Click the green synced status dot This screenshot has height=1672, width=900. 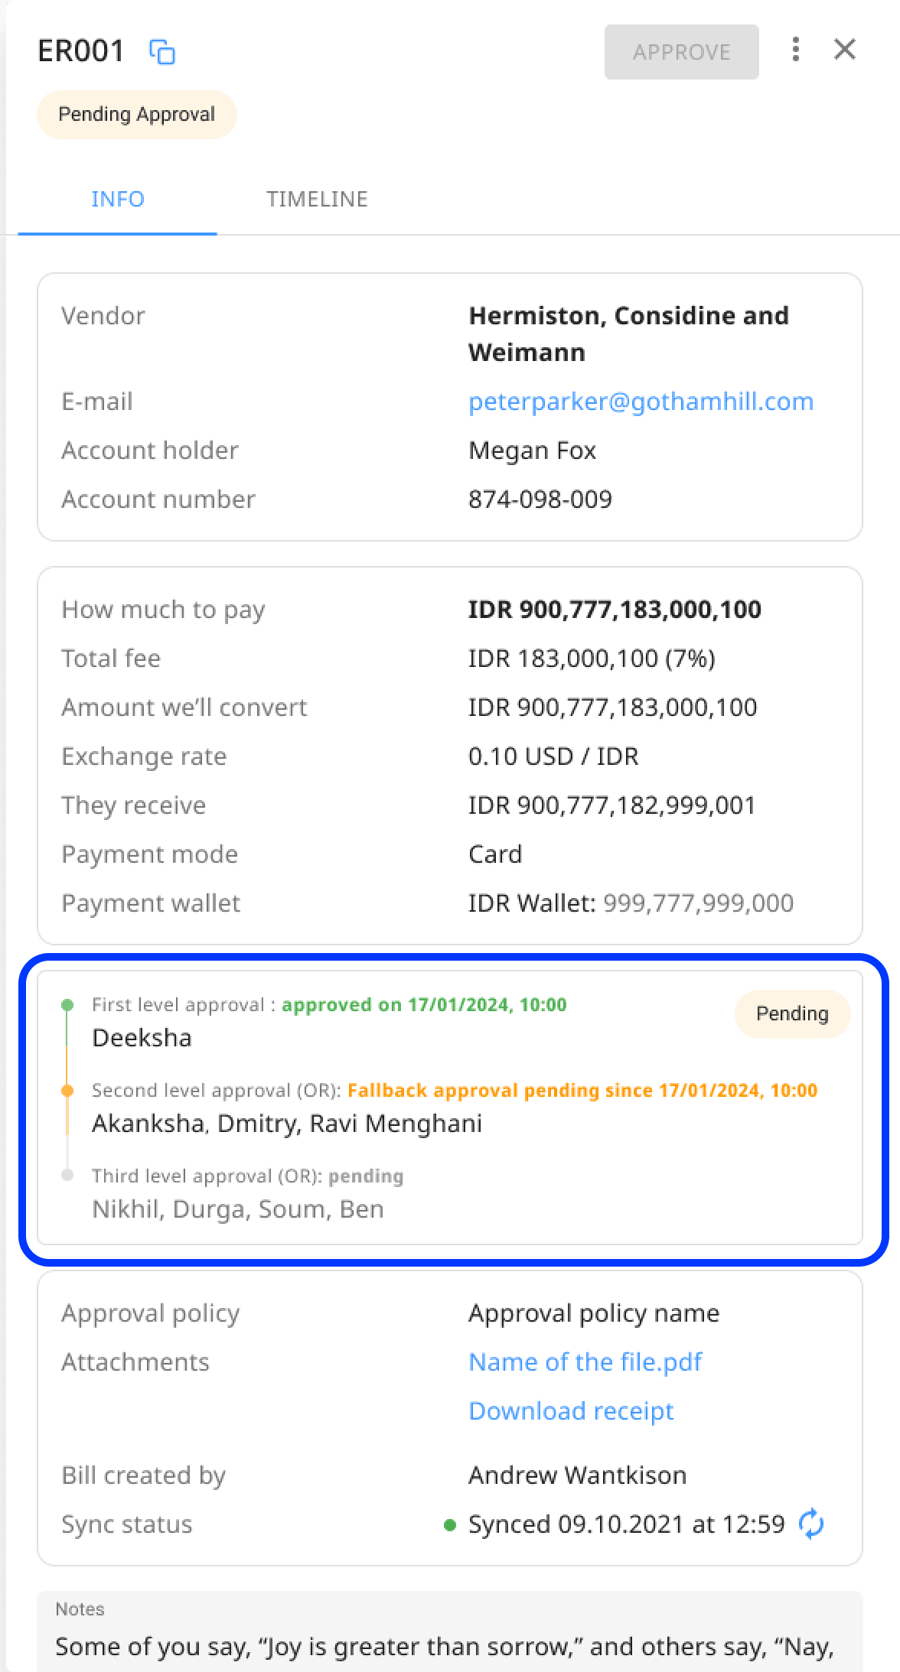point(450,1525)
